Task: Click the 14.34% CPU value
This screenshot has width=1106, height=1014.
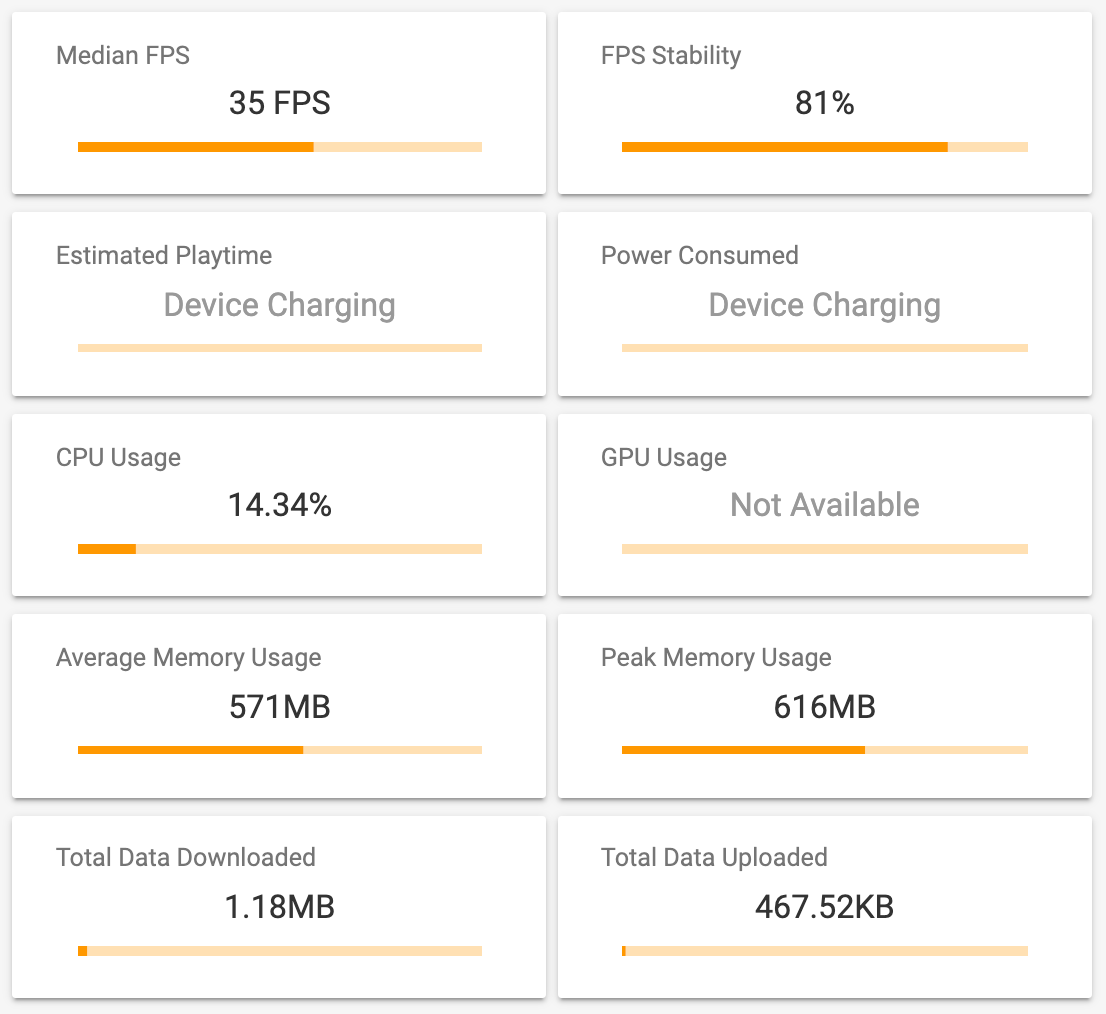Action: (x=279, y=505)
